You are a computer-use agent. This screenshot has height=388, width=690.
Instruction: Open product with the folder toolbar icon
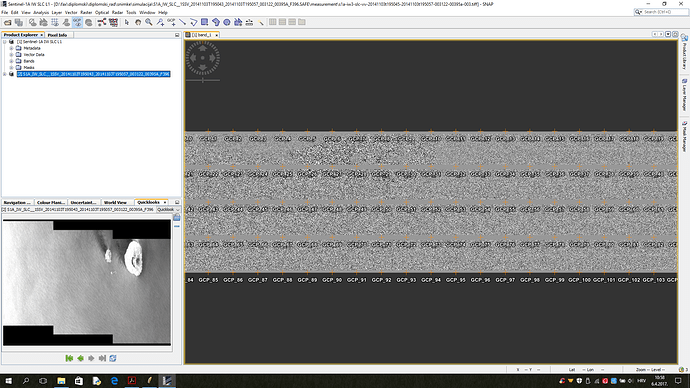click(7, 22)
